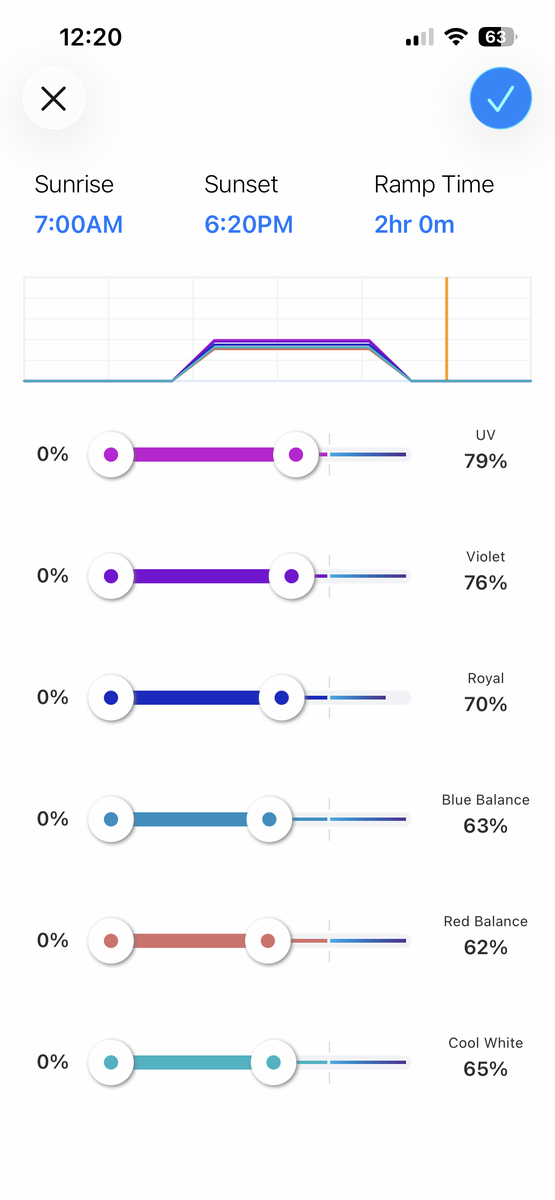Viewport: 555px width, 1200px height.
Task: Confirm with the blue checkmark button
Action: click(x=500, y=98)
